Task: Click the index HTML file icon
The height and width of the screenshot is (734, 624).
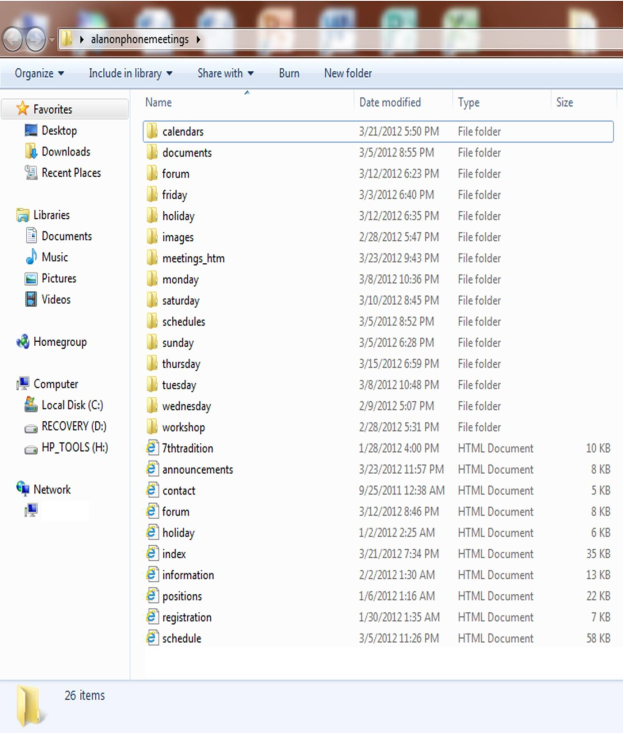Action: tap(152, 554)
